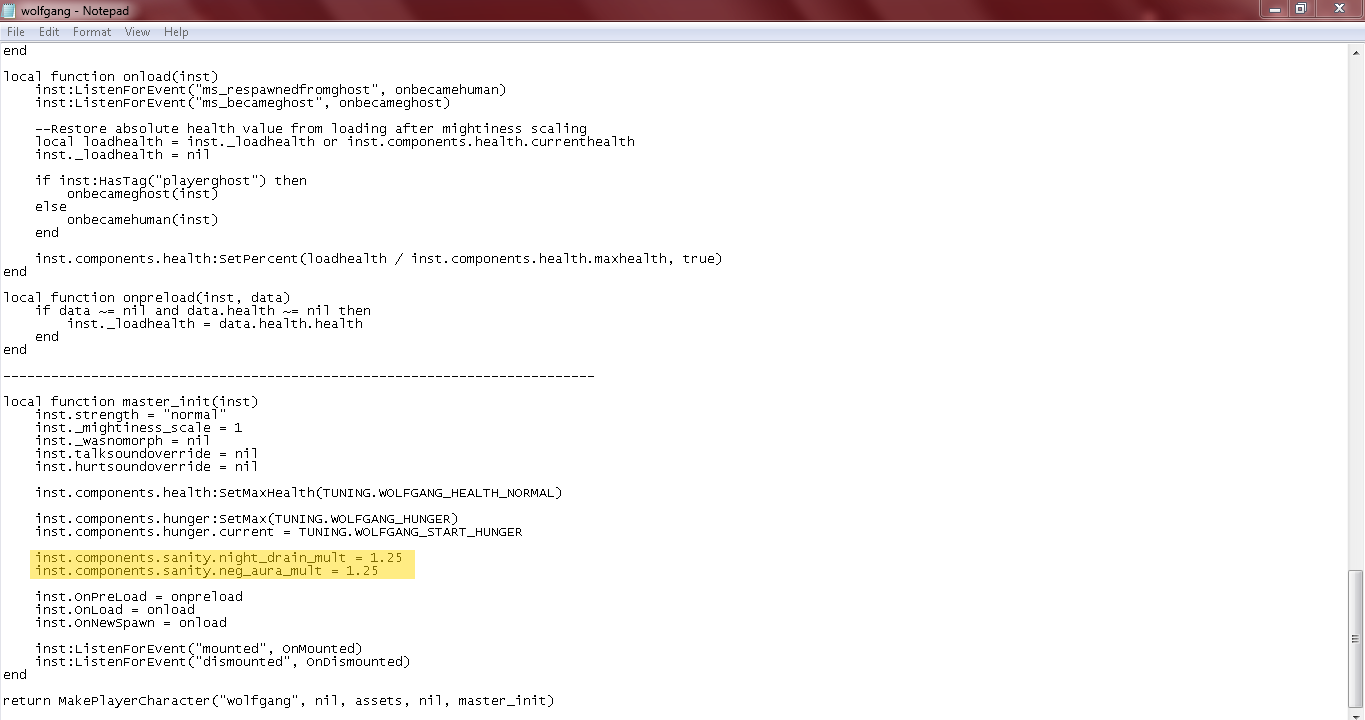Click the local function master_init line

click(130, 402)
